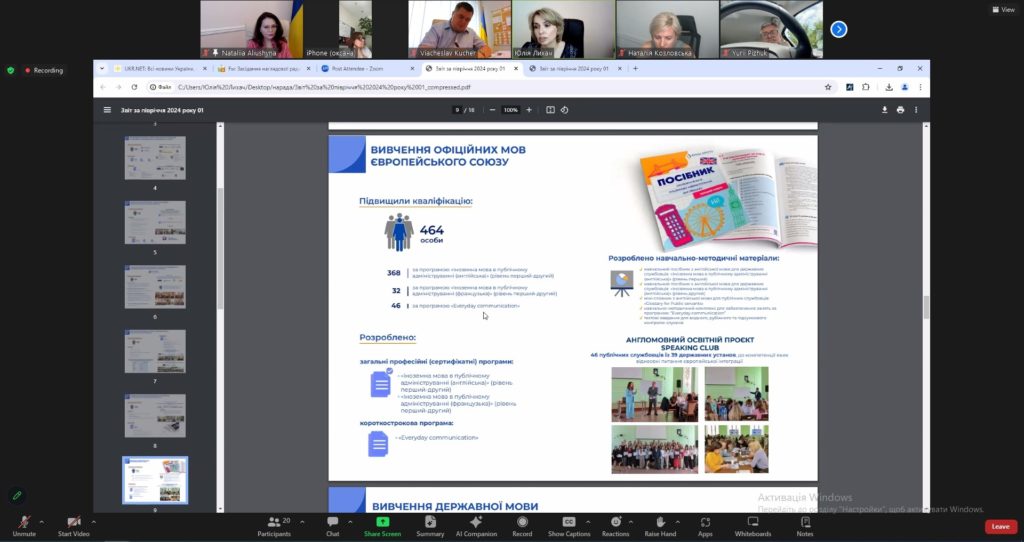Click the green annotation pencil icon
Screen dimensions: 1024x542
coord(17,496)
